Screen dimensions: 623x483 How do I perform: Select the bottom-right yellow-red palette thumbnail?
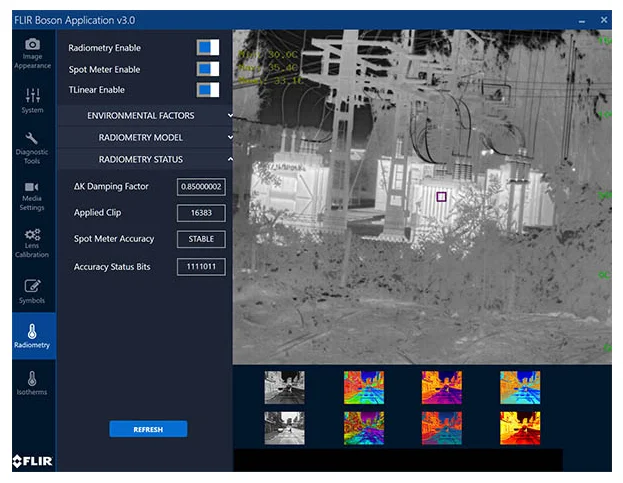click(x=519, y=428)
